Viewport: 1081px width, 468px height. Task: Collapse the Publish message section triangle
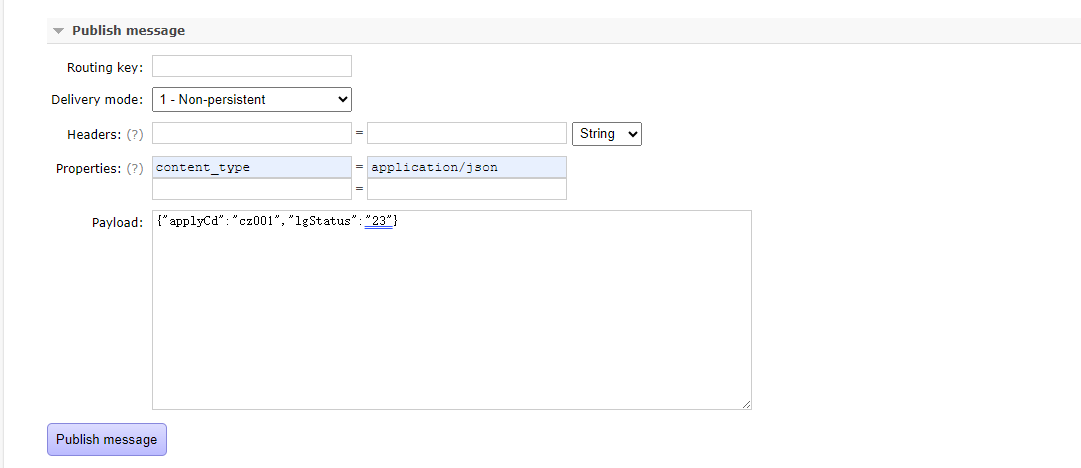[59, 31]
